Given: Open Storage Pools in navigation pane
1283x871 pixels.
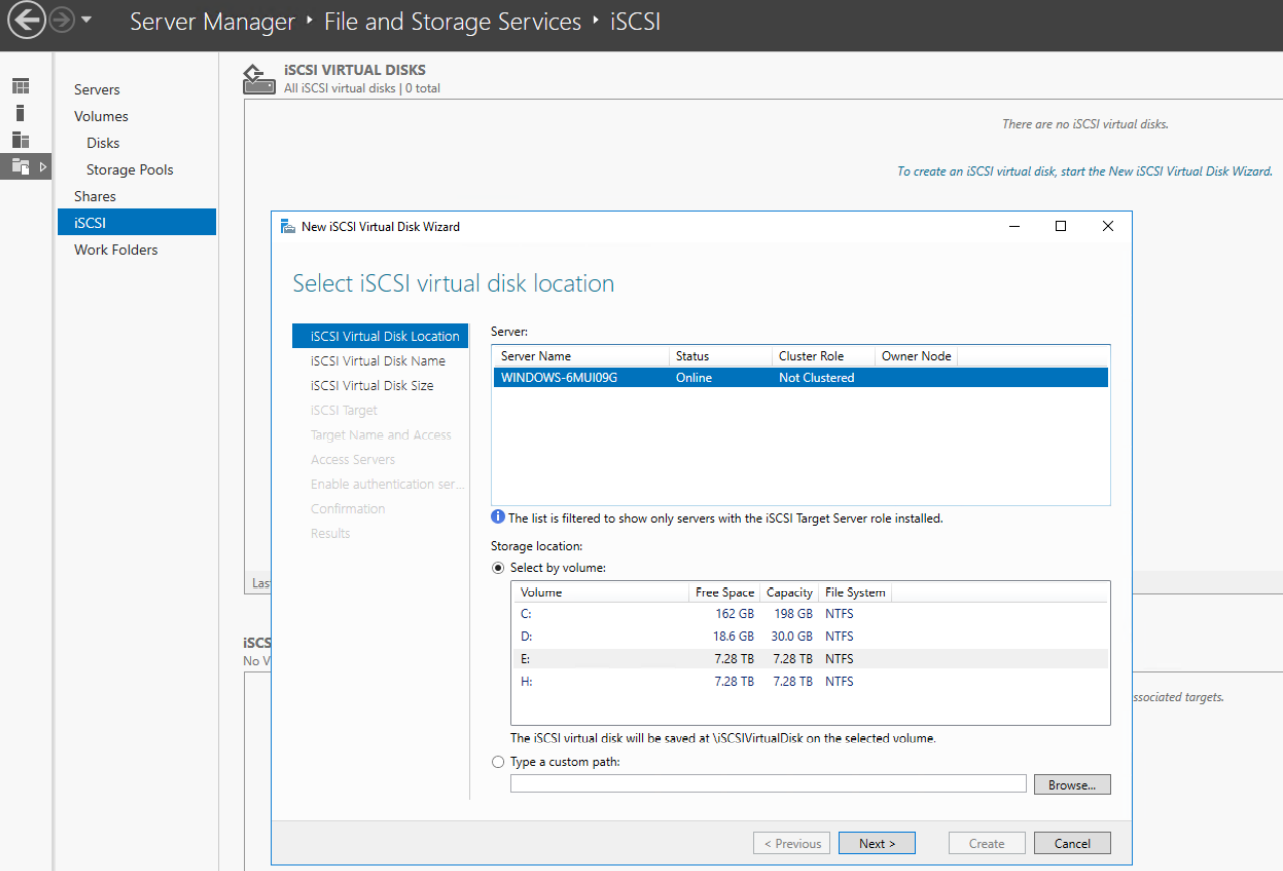Looking at the screenshot, I should (129, 170).
